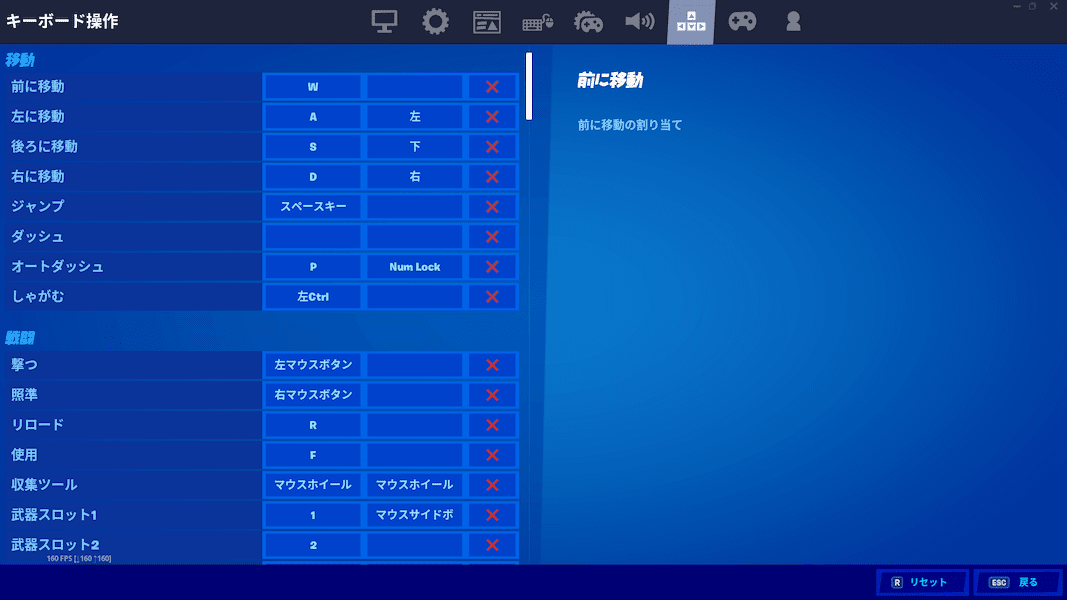Clear the 左に移動 key binding

pyautogui.click(x=493, y=117)
